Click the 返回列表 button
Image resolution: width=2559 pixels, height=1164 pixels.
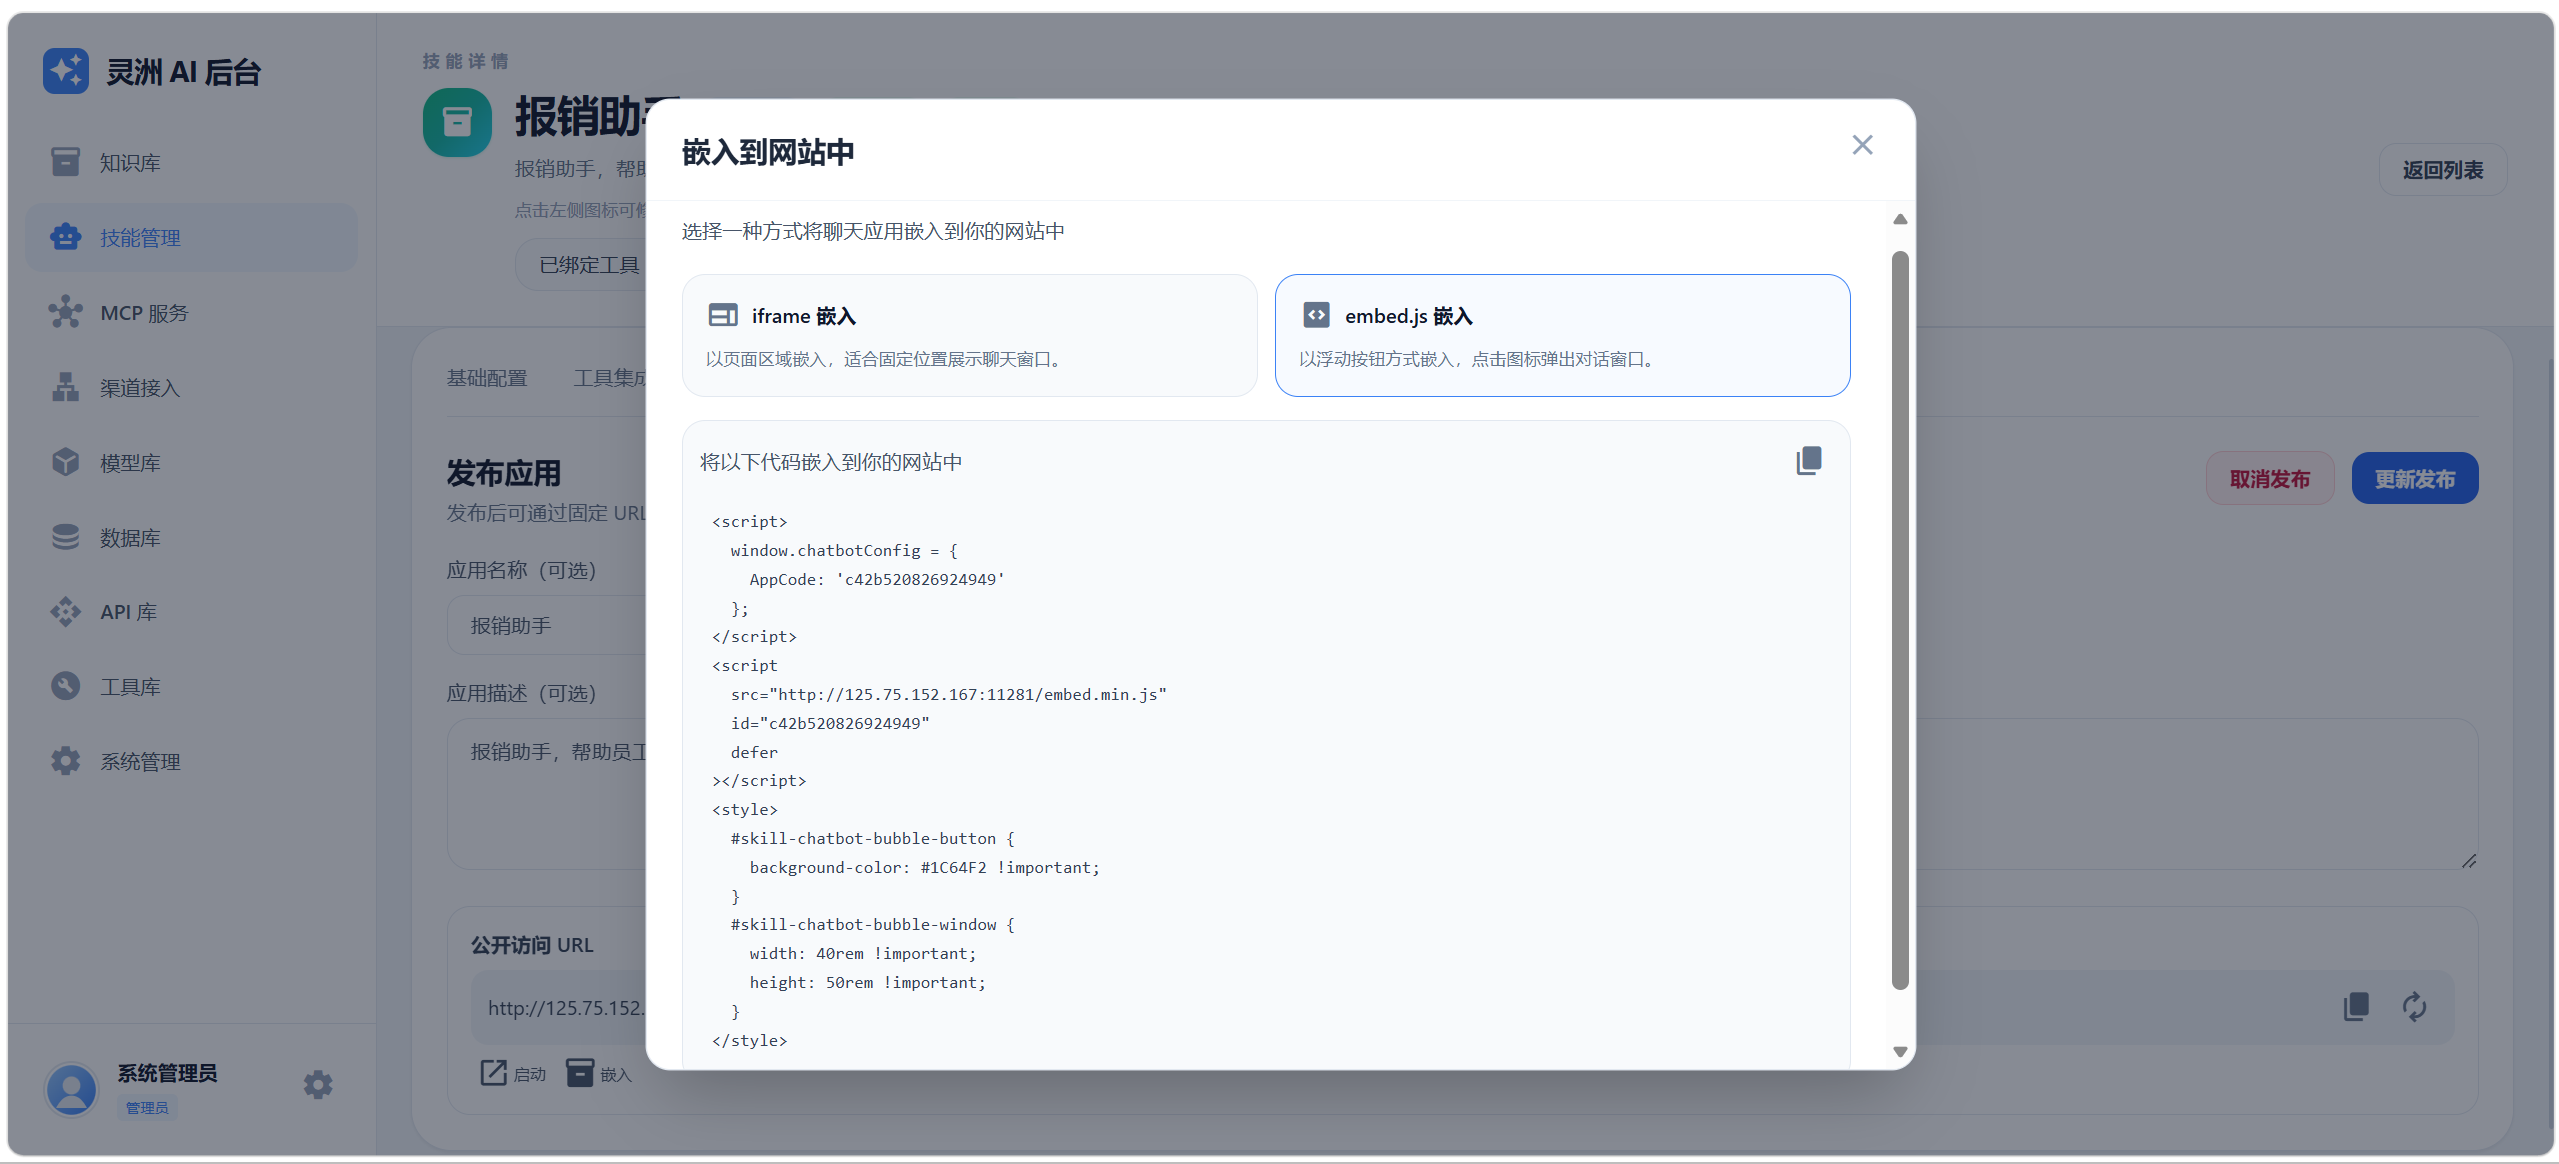click(x=2442, y=170)
